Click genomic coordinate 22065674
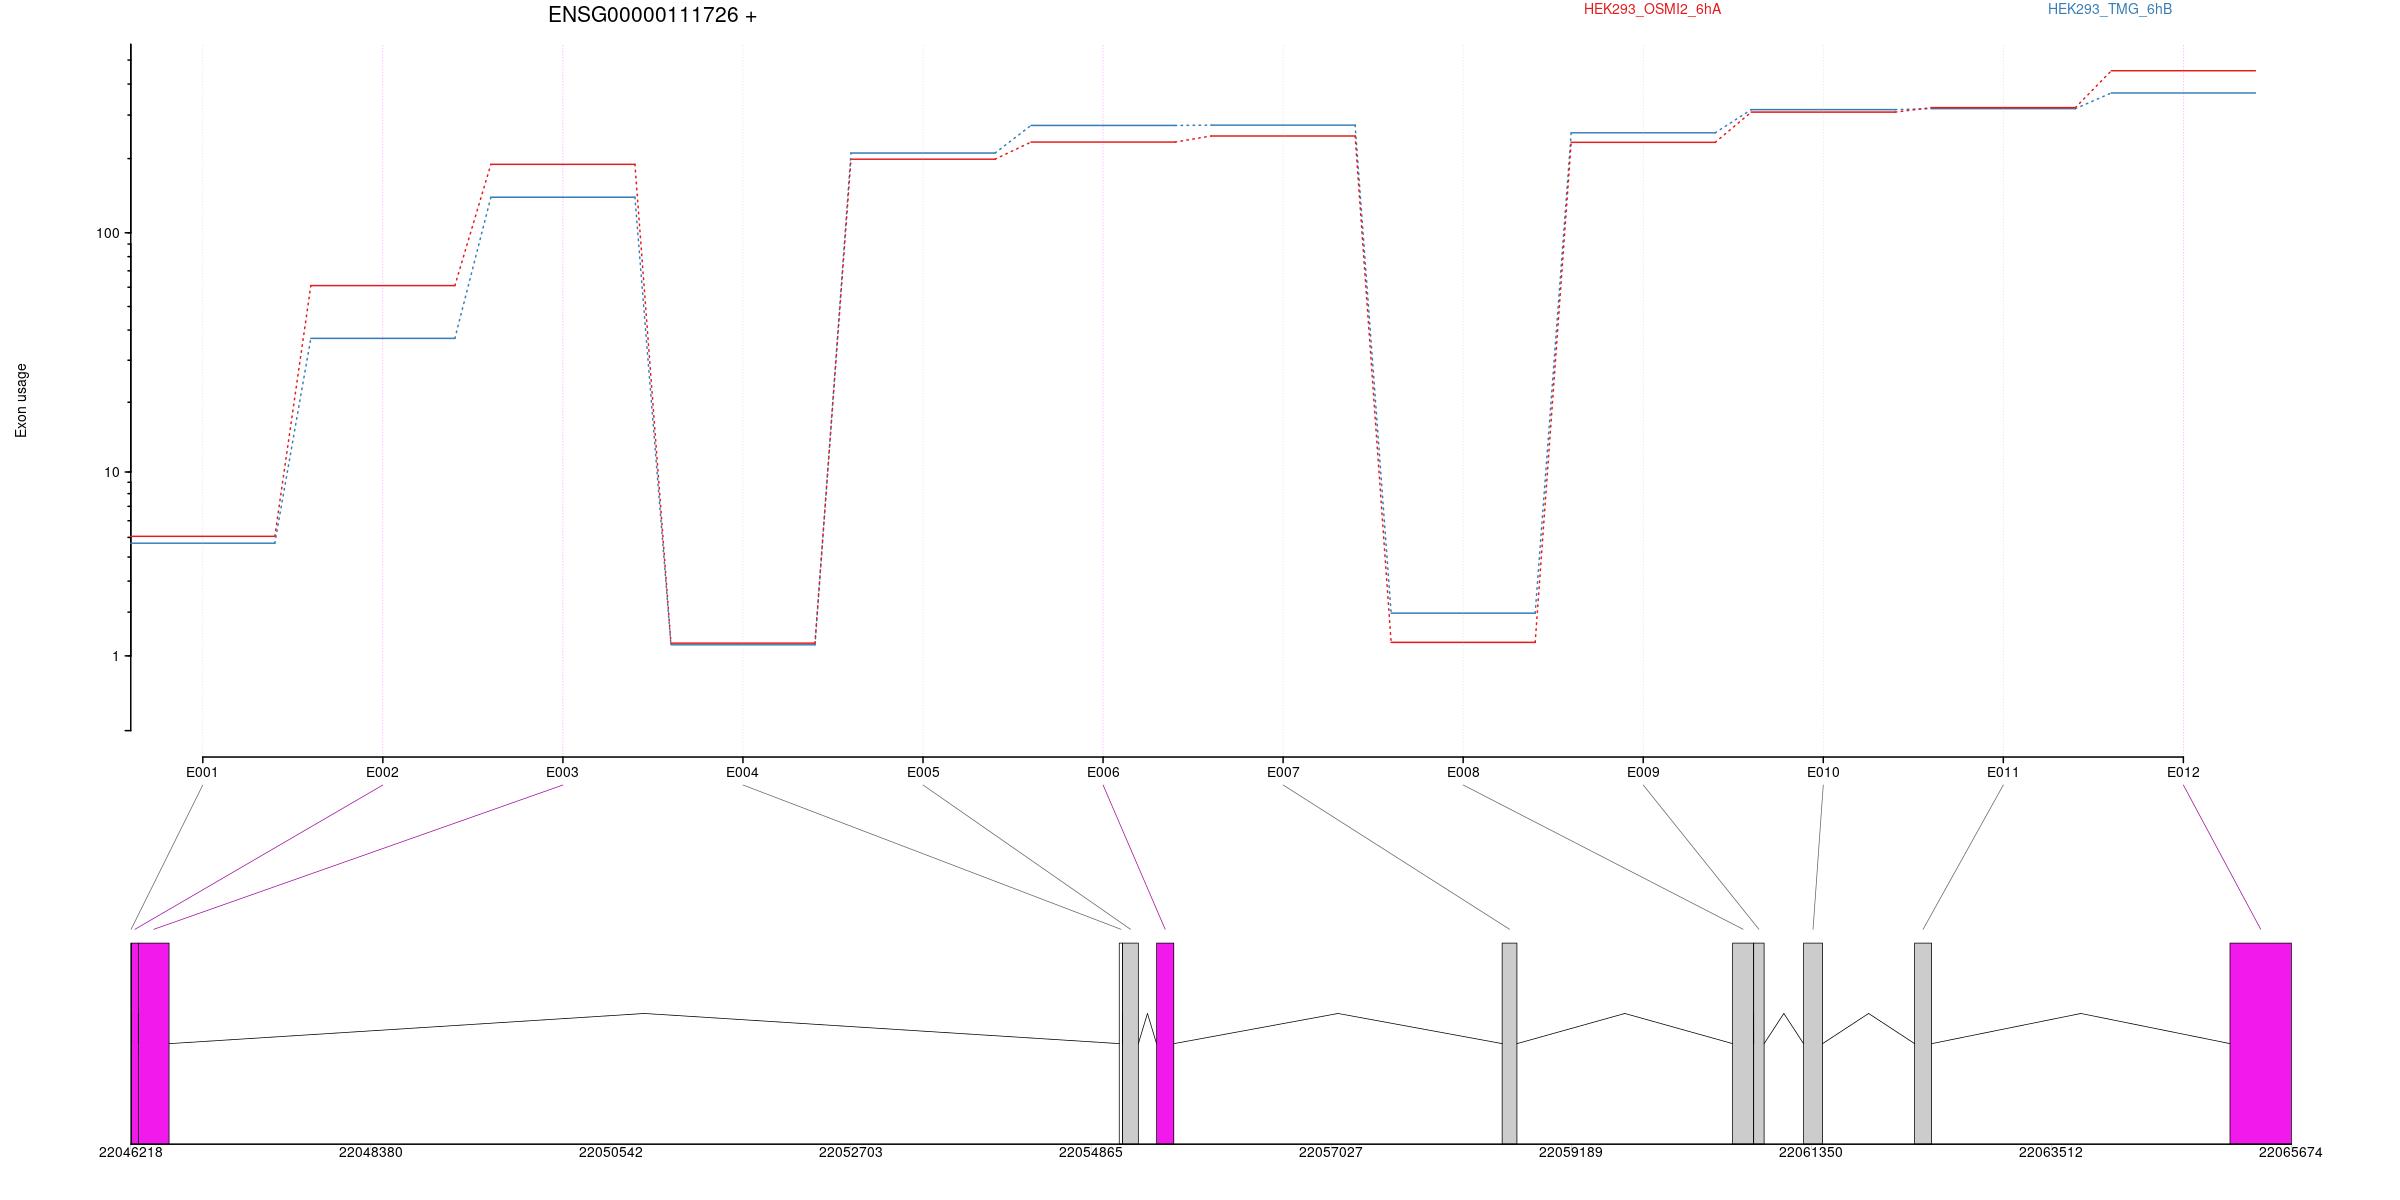This screenshot has width=2400, height=1200. click(2291, 1152)
